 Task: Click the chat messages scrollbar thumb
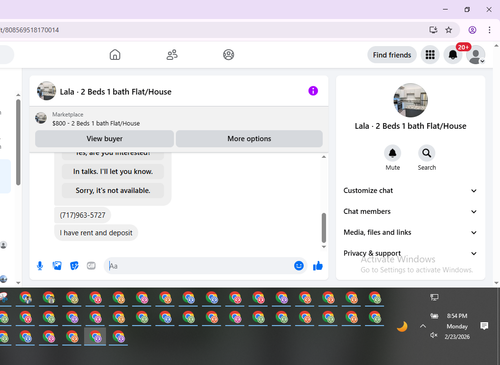click(x=324, y=228)
